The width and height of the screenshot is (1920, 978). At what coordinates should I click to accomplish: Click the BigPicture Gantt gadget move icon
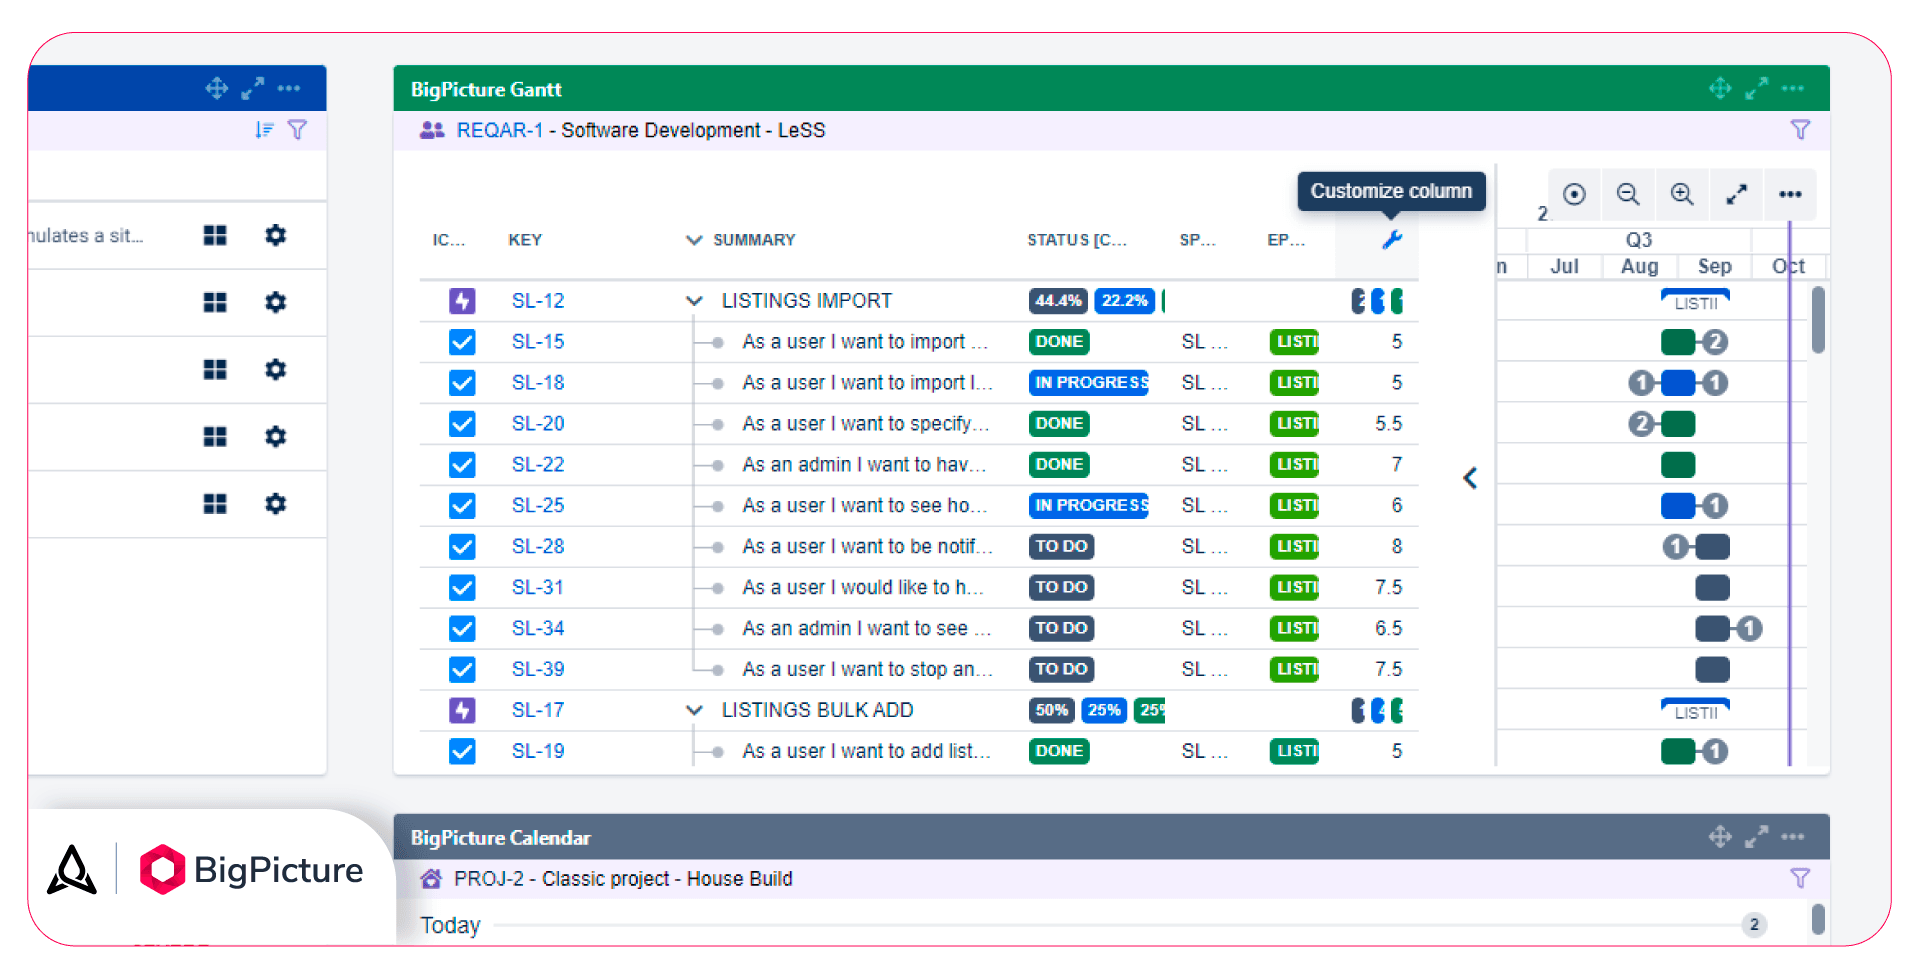(1720, 88)
